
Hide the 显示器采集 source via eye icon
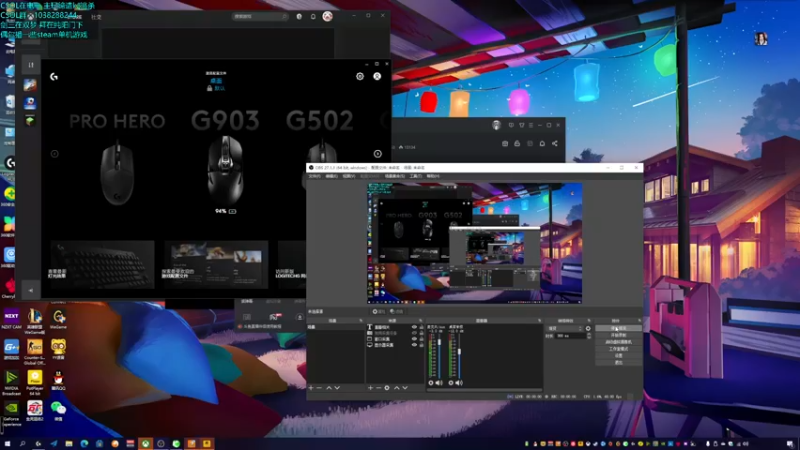[x=414, y=345]
